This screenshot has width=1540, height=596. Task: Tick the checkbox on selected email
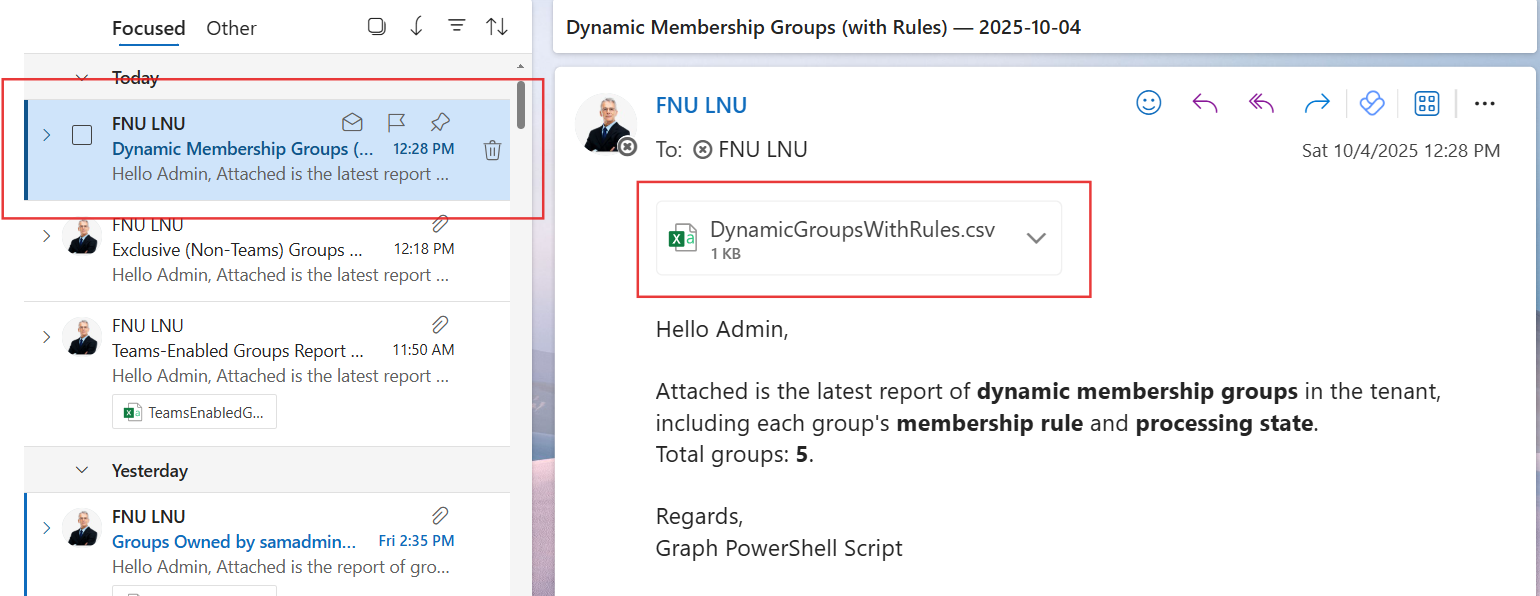click(x=82, y=135)
